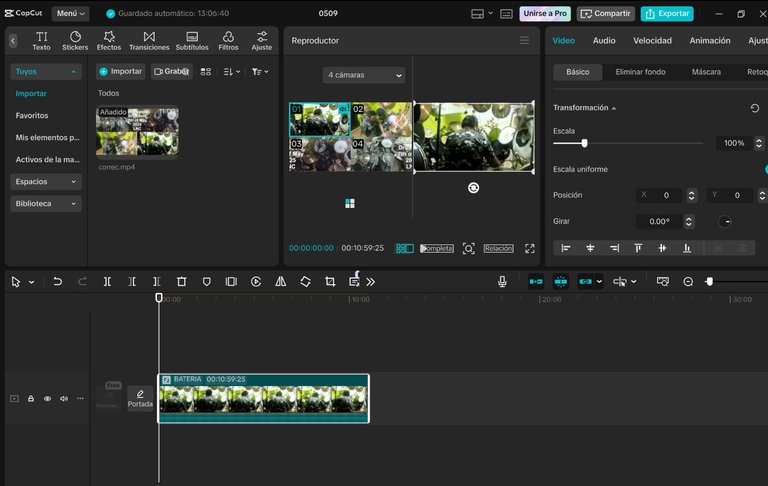Switch to the Velocidad tab
This screenshot has width=768, height=486.
(x=652, y=41)
